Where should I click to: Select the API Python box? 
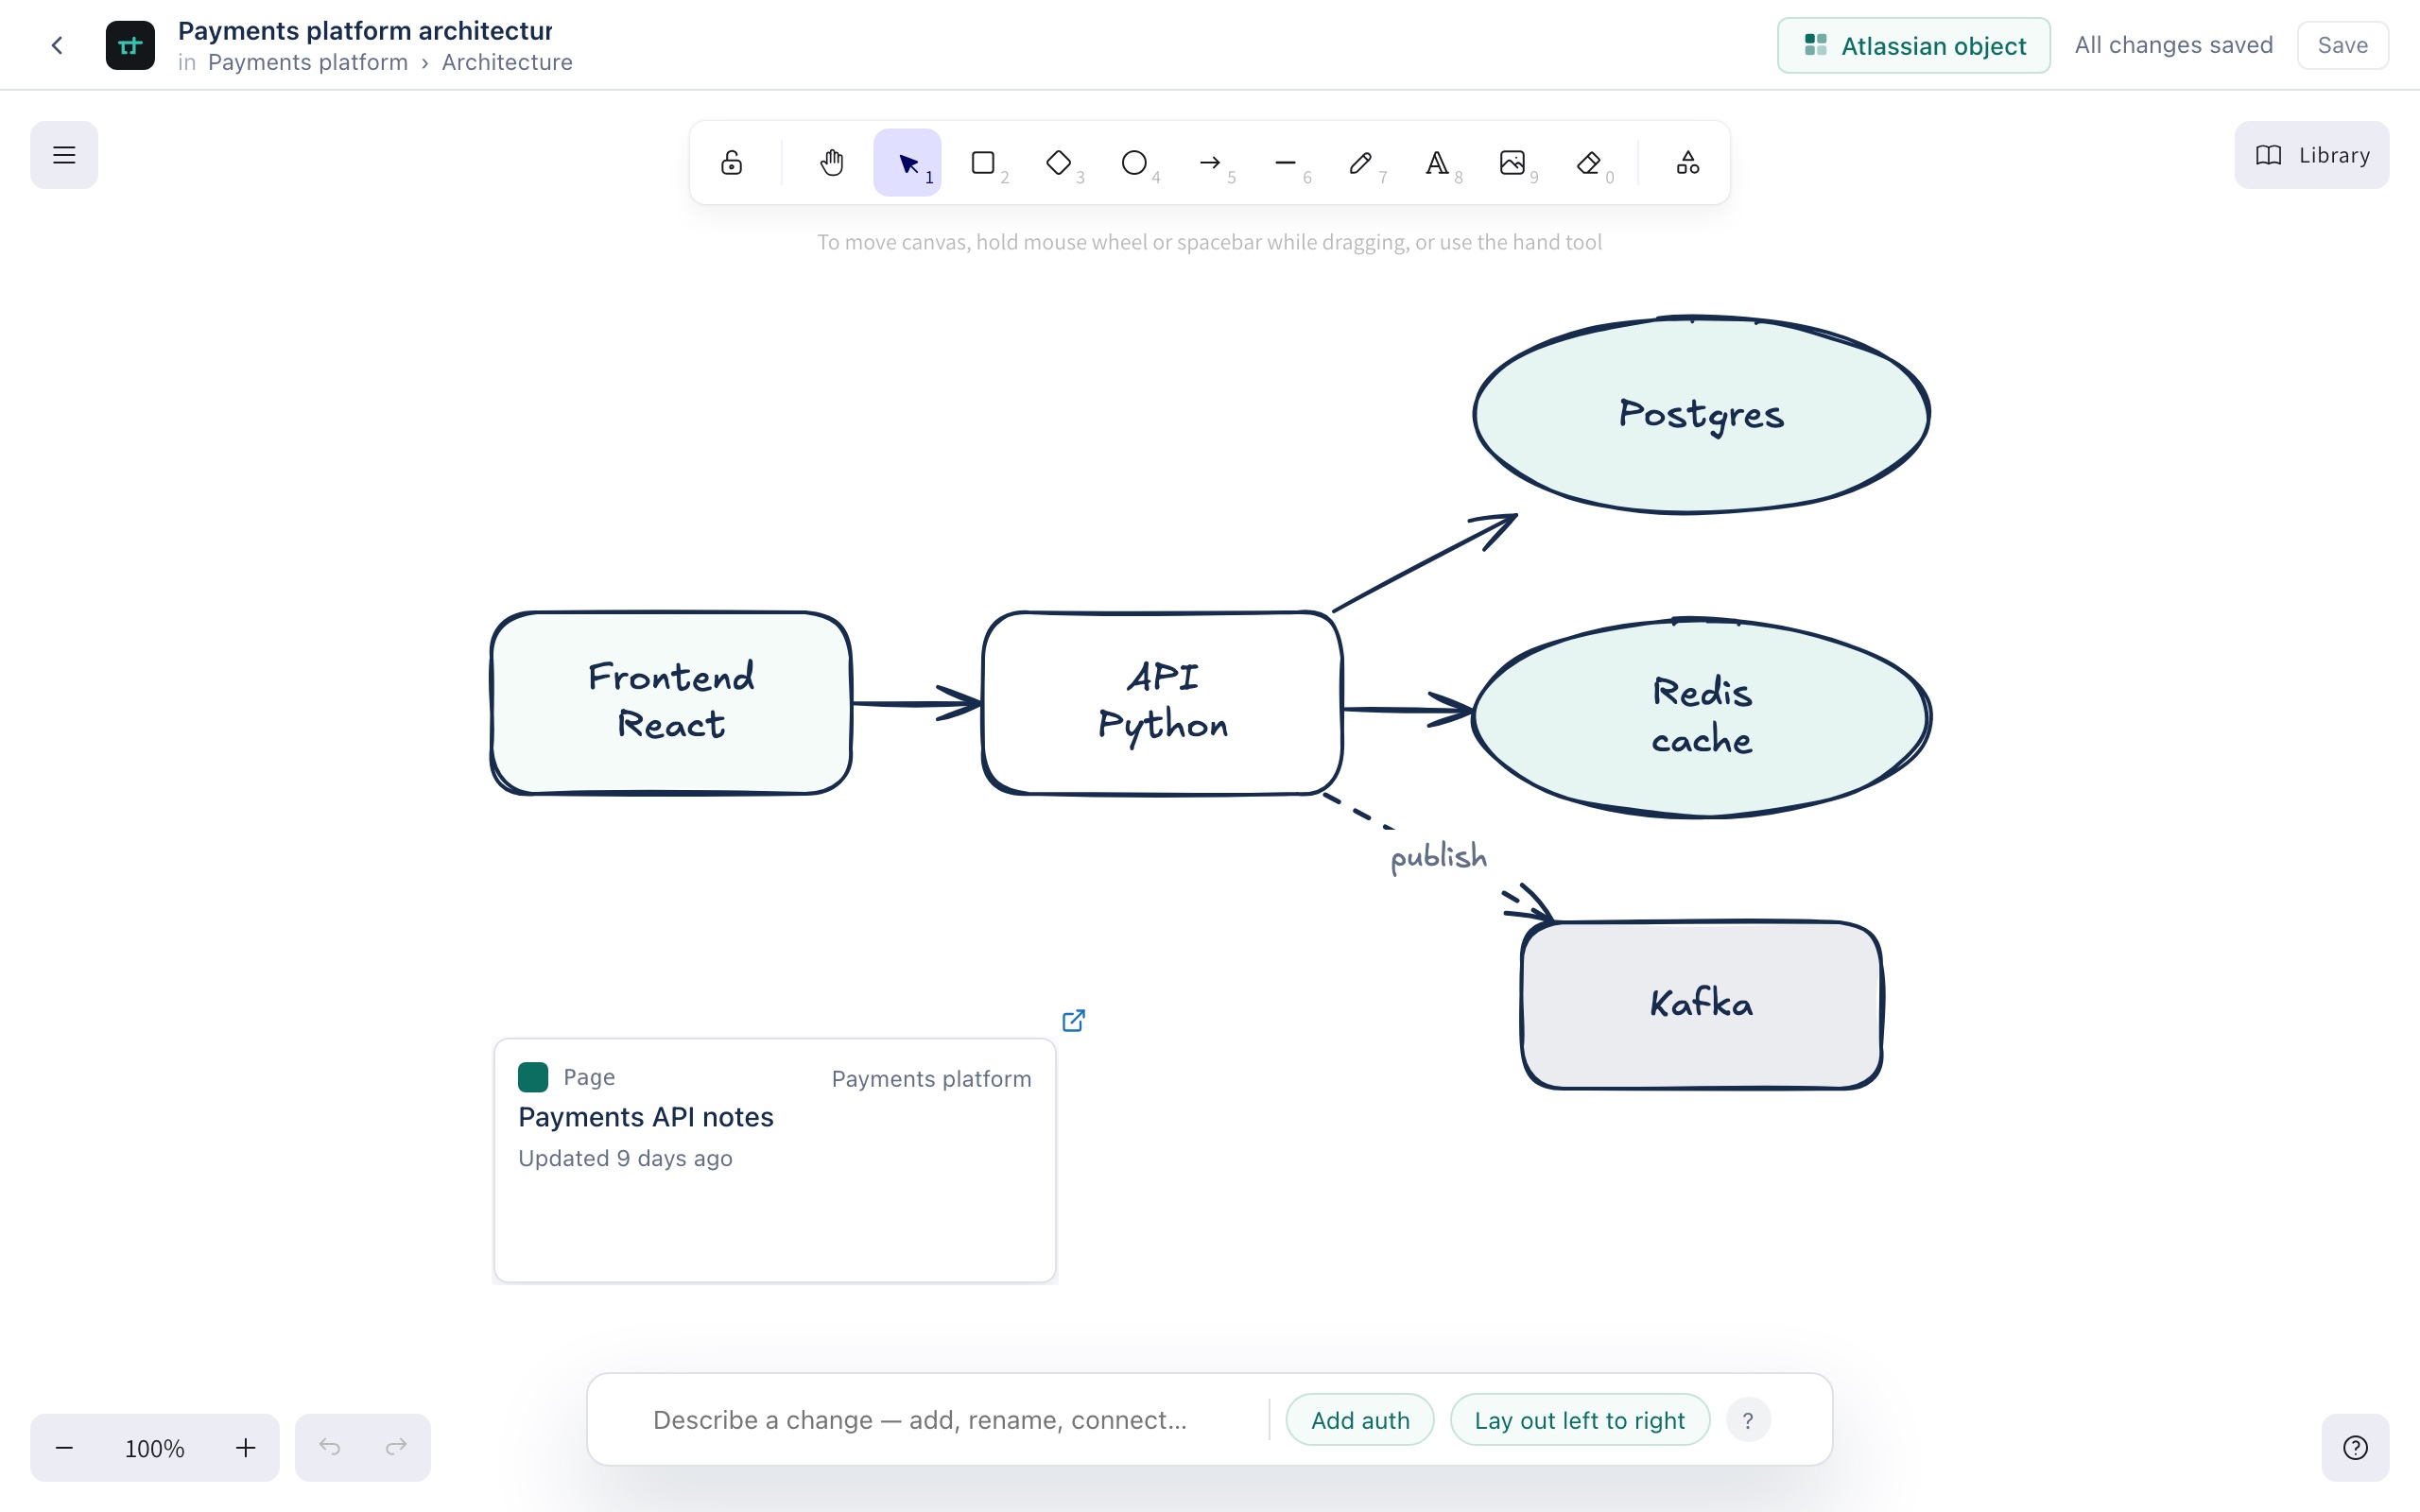1162,703
